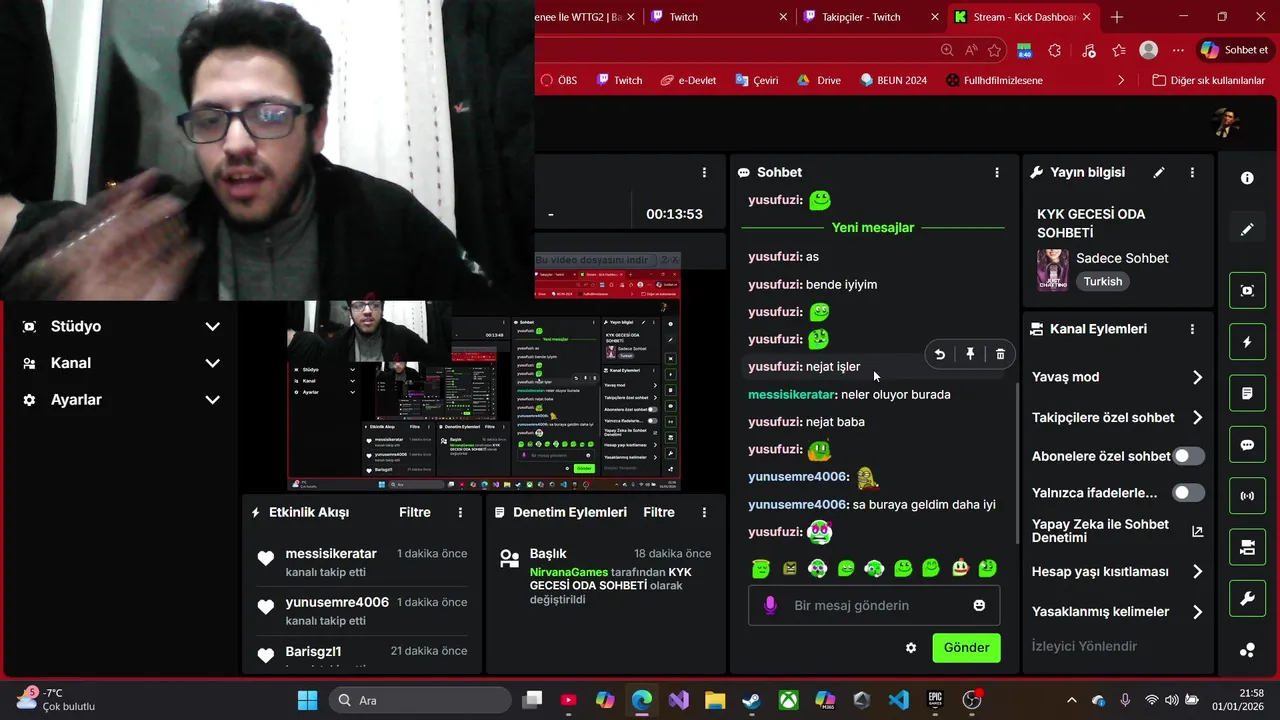
Task: Click three-circles icon at sidebar bottom
Action: pos(1247,650)
